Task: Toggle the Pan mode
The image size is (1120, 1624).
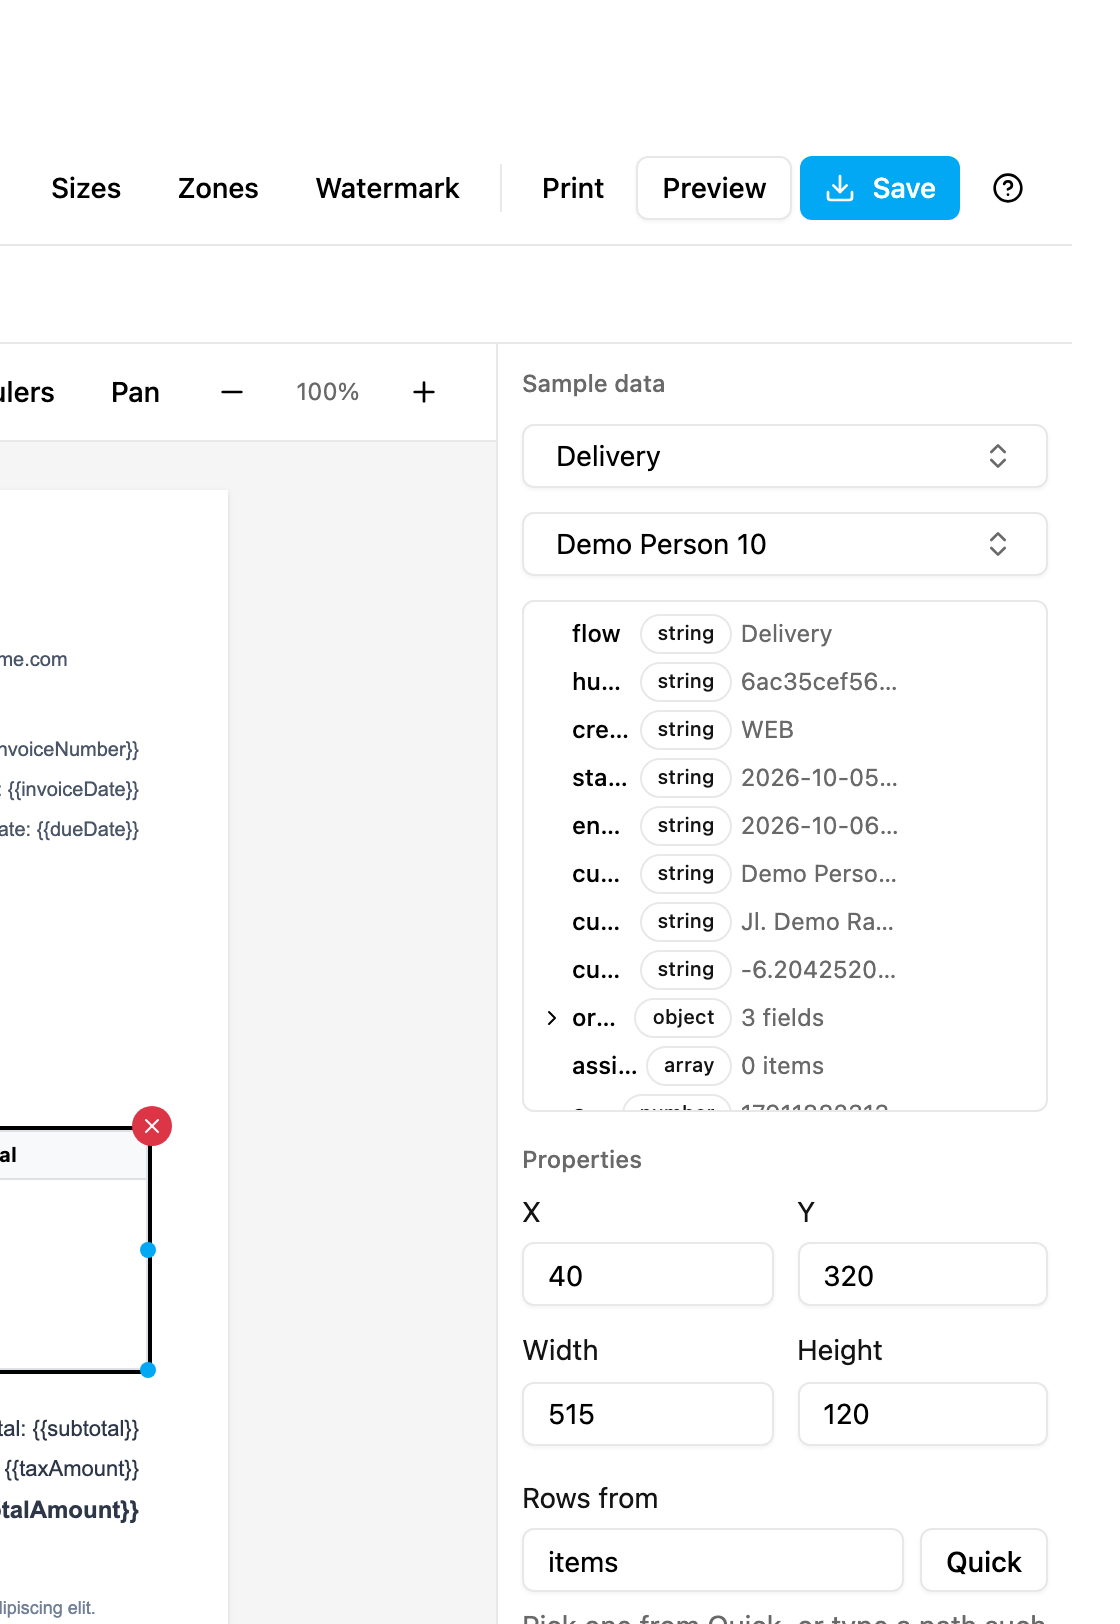Action: click(x=135, y=392)
